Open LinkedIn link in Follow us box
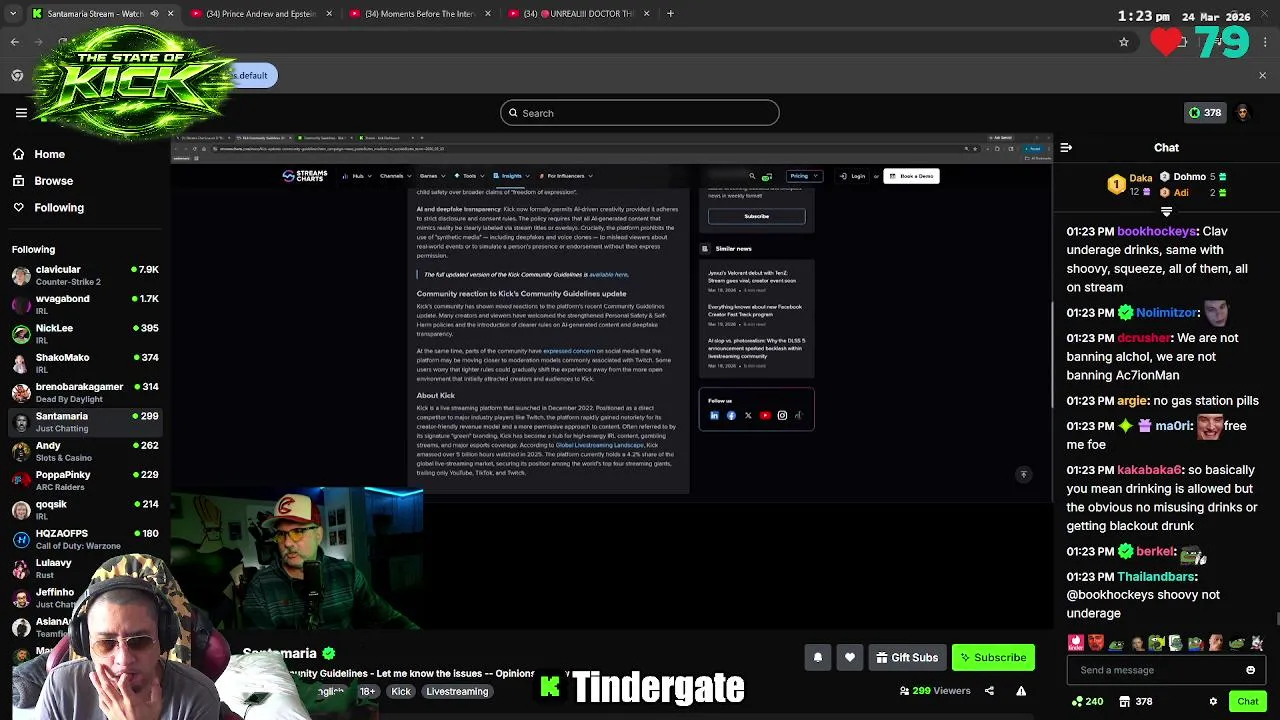The width and height of the screenshot is (1280, 720). (714, 415)
